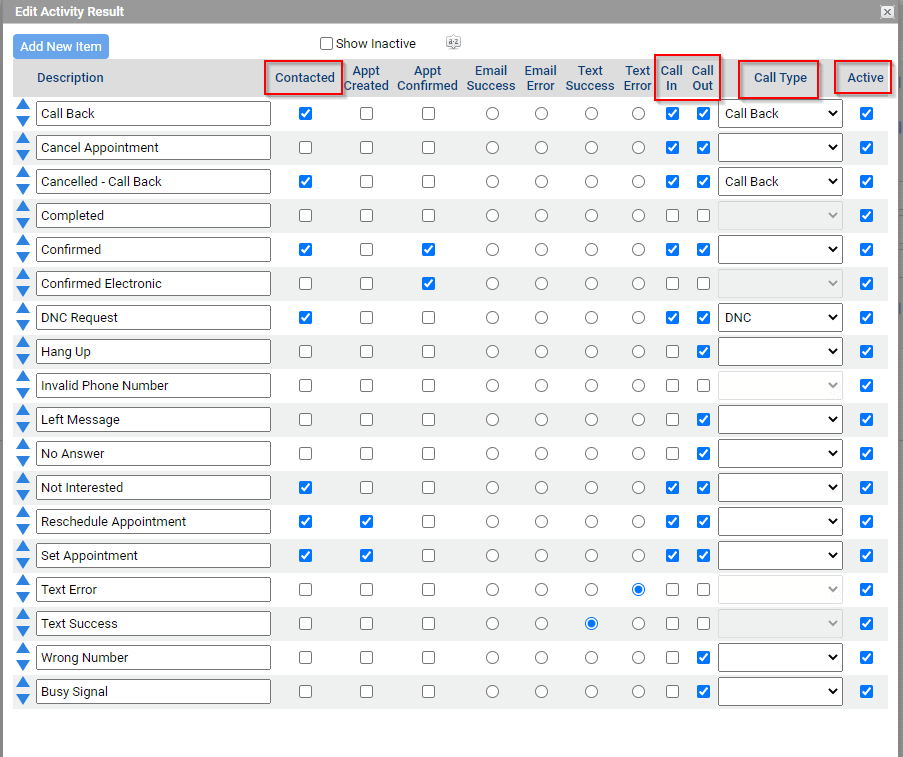Click the Active column header

(865, 78)
